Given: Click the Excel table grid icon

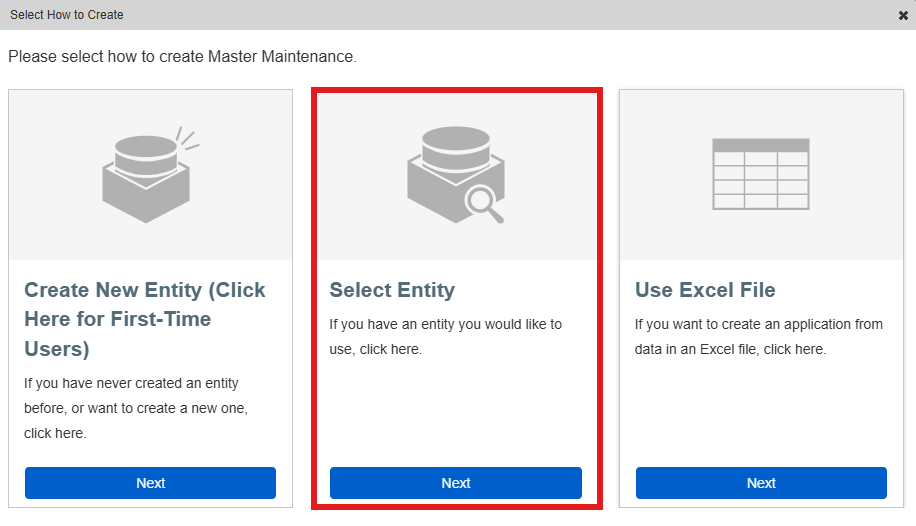Looking at the screenshot, I should (761, 174).
